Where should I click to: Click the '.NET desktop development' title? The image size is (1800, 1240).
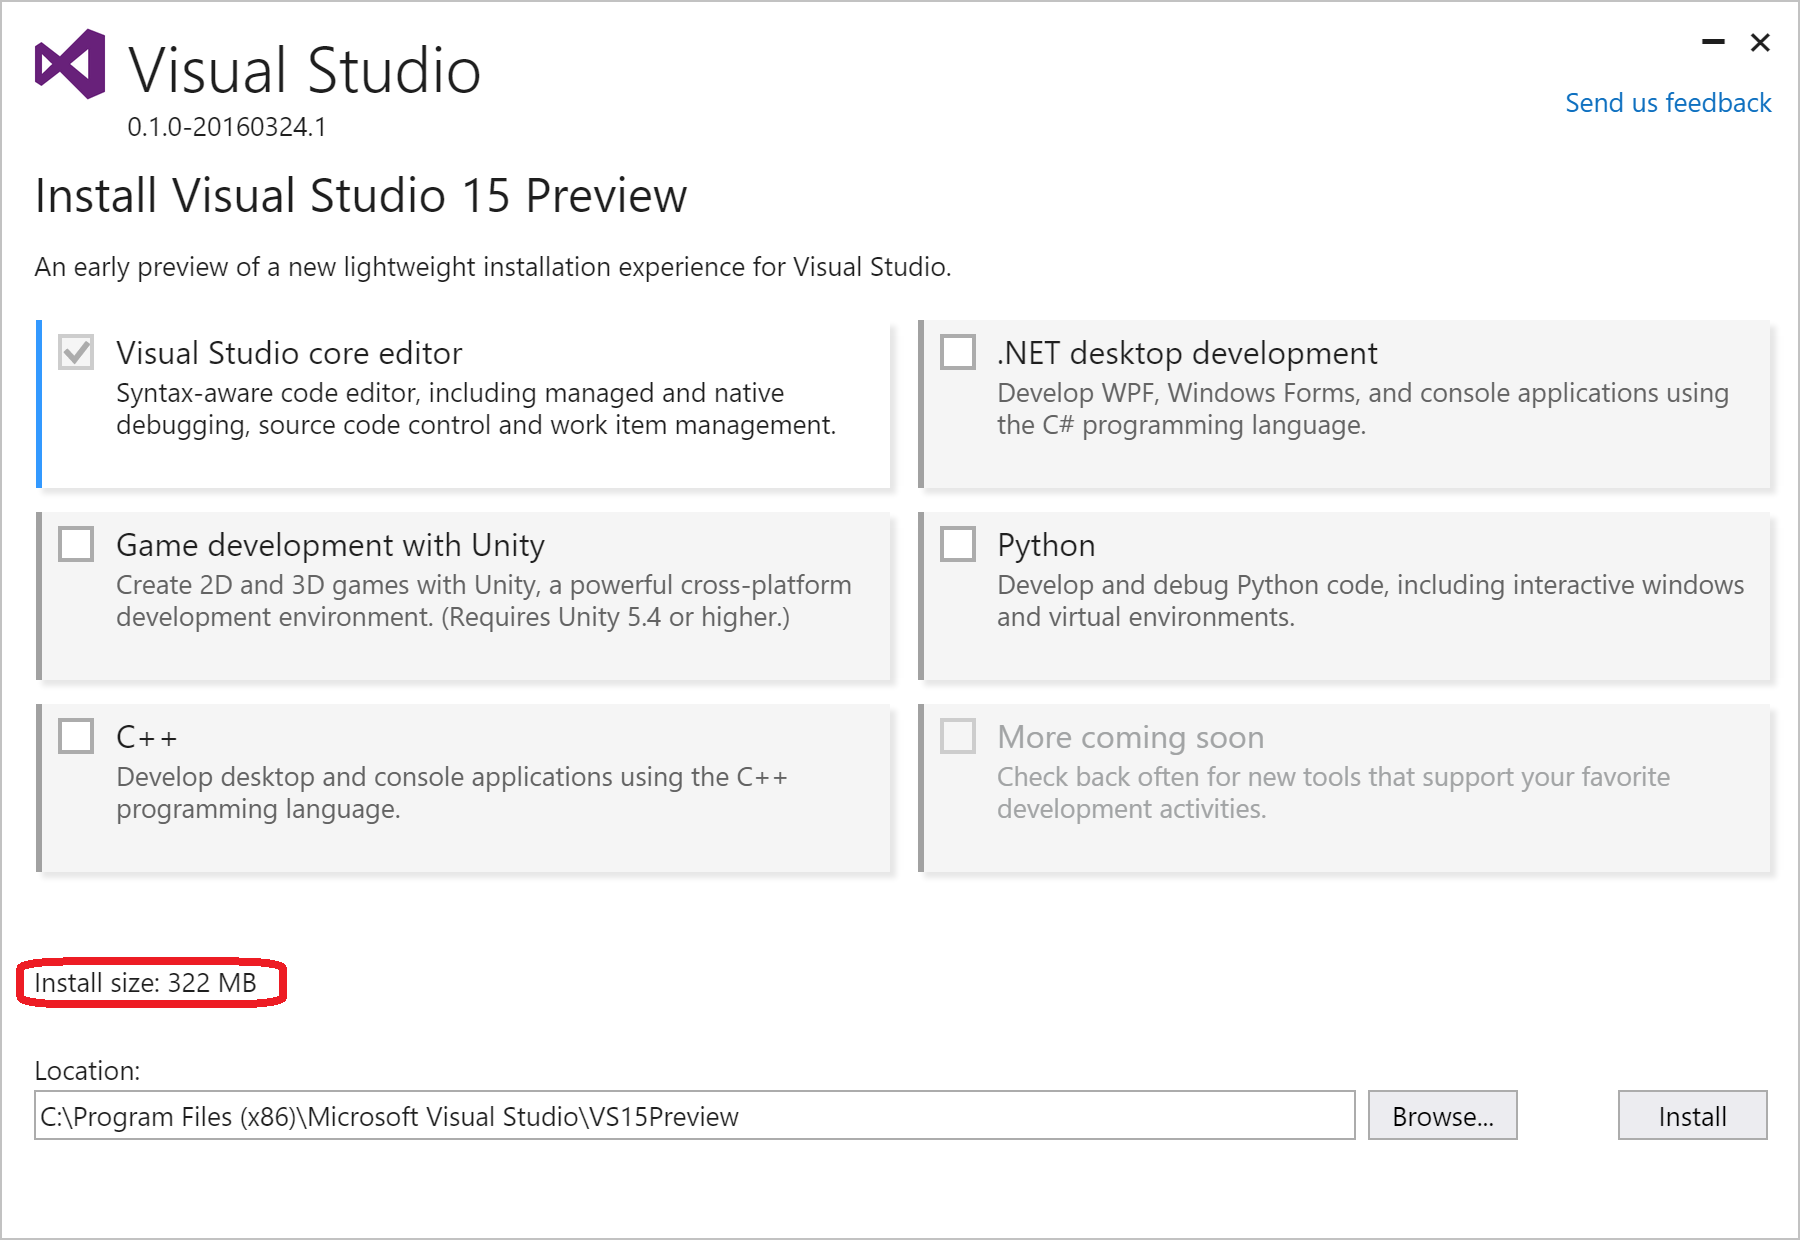1187,353
